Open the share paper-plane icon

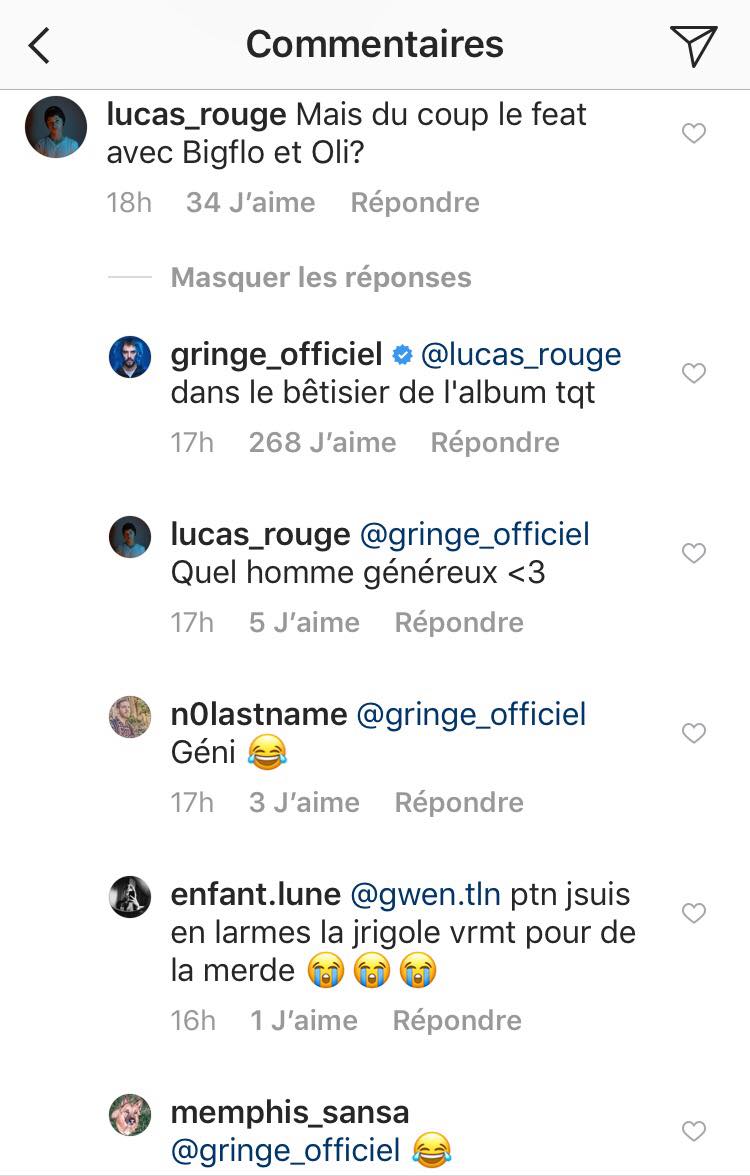click(693, 45)
